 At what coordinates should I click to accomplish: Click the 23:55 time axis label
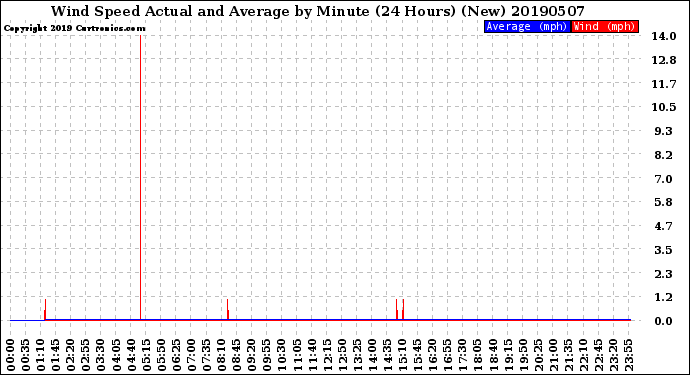tap(628, 355)
